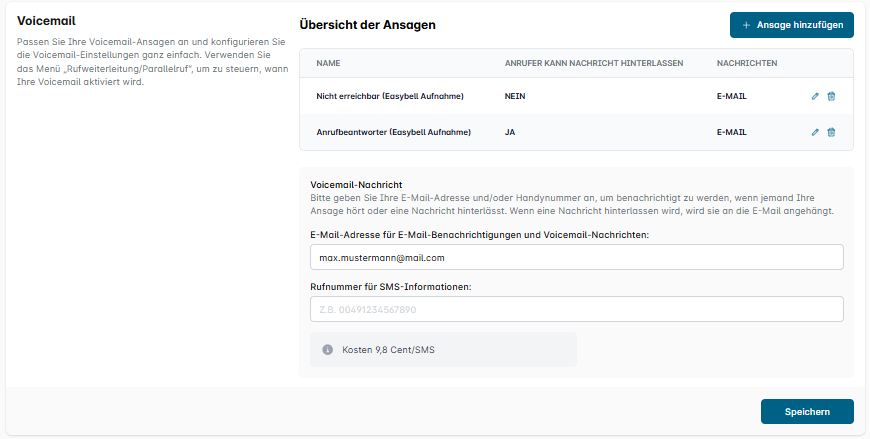Screen dimensions: 870x439
Task: Click E-MAIL value in the 'Nicht erreichbar' row
Action: point(732,97)
